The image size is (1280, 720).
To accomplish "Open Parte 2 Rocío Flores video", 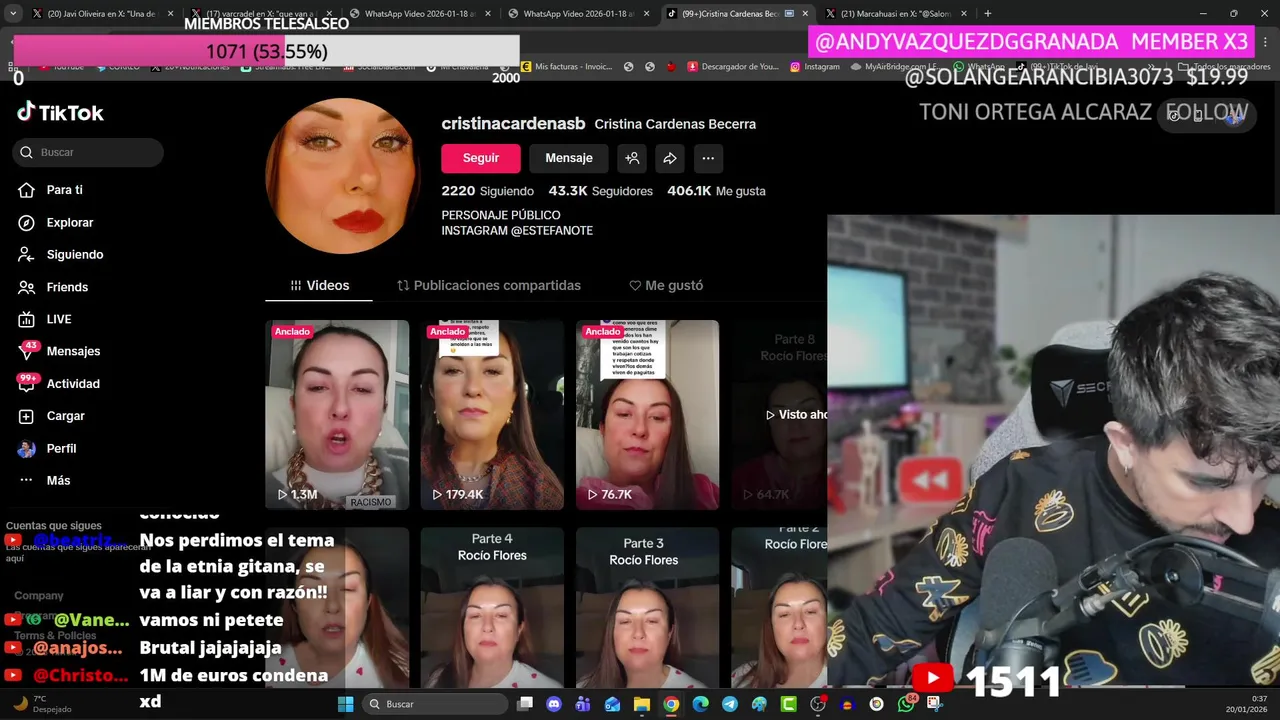I will pos(779,607).
